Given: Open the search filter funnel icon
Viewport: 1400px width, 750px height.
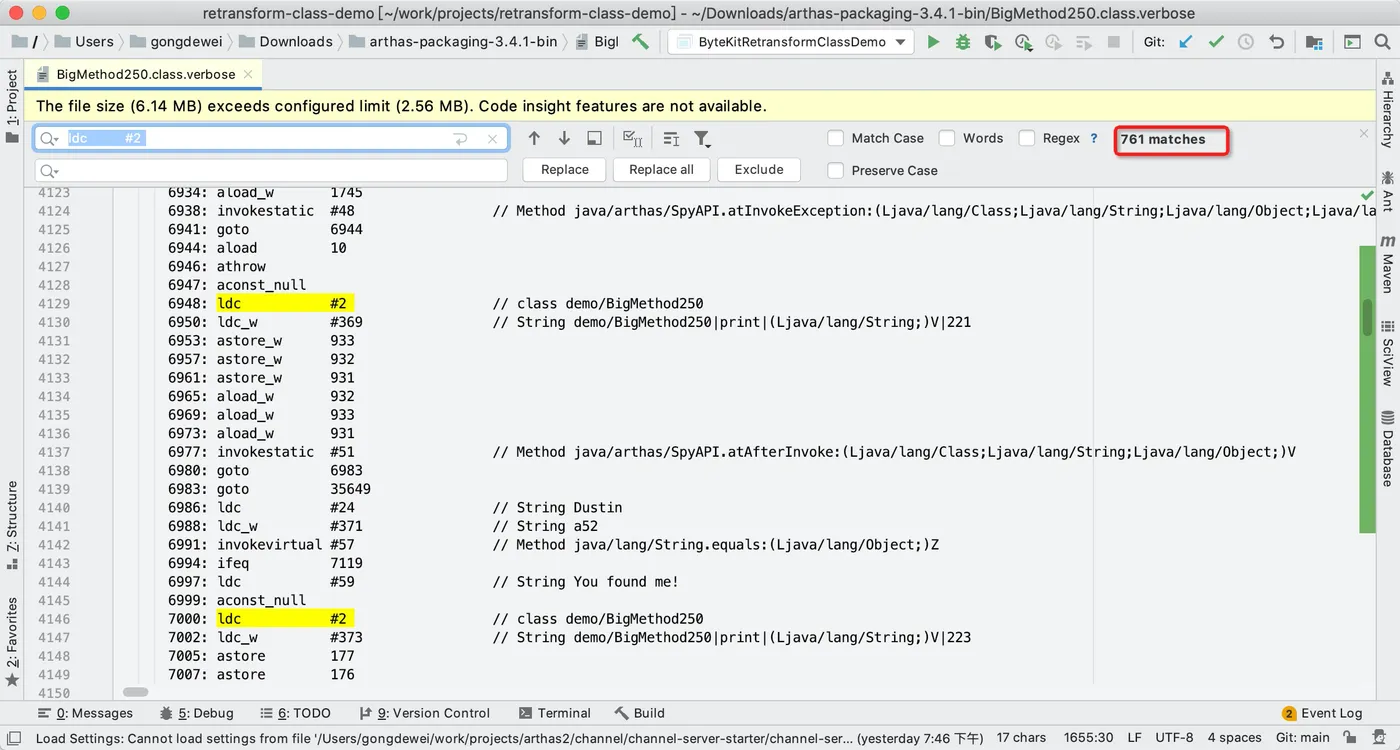Looking at the screenshot, I should pos(702,139).
